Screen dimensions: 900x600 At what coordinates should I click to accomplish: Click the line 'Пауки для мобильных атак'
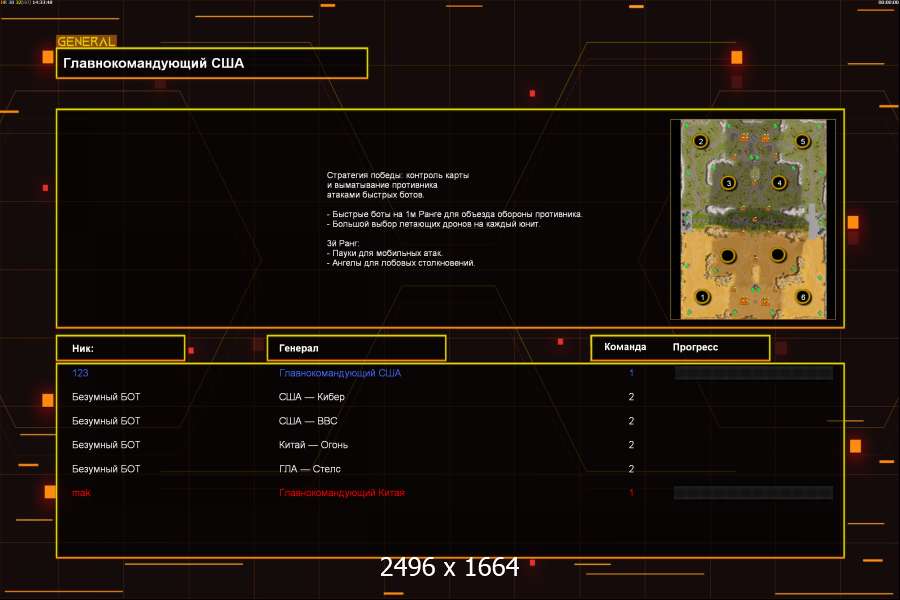coord(385,253)
